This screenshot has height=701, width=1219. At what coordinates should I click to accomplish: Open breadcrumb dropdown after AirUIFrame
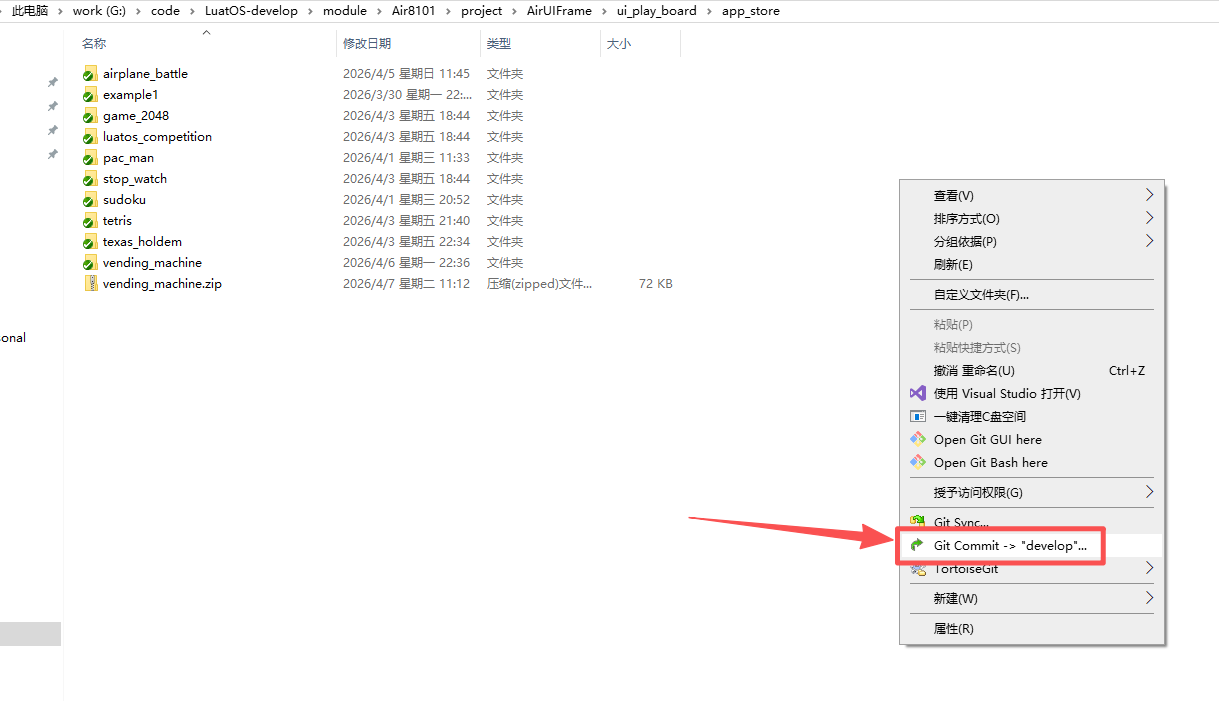coord(604,11)
